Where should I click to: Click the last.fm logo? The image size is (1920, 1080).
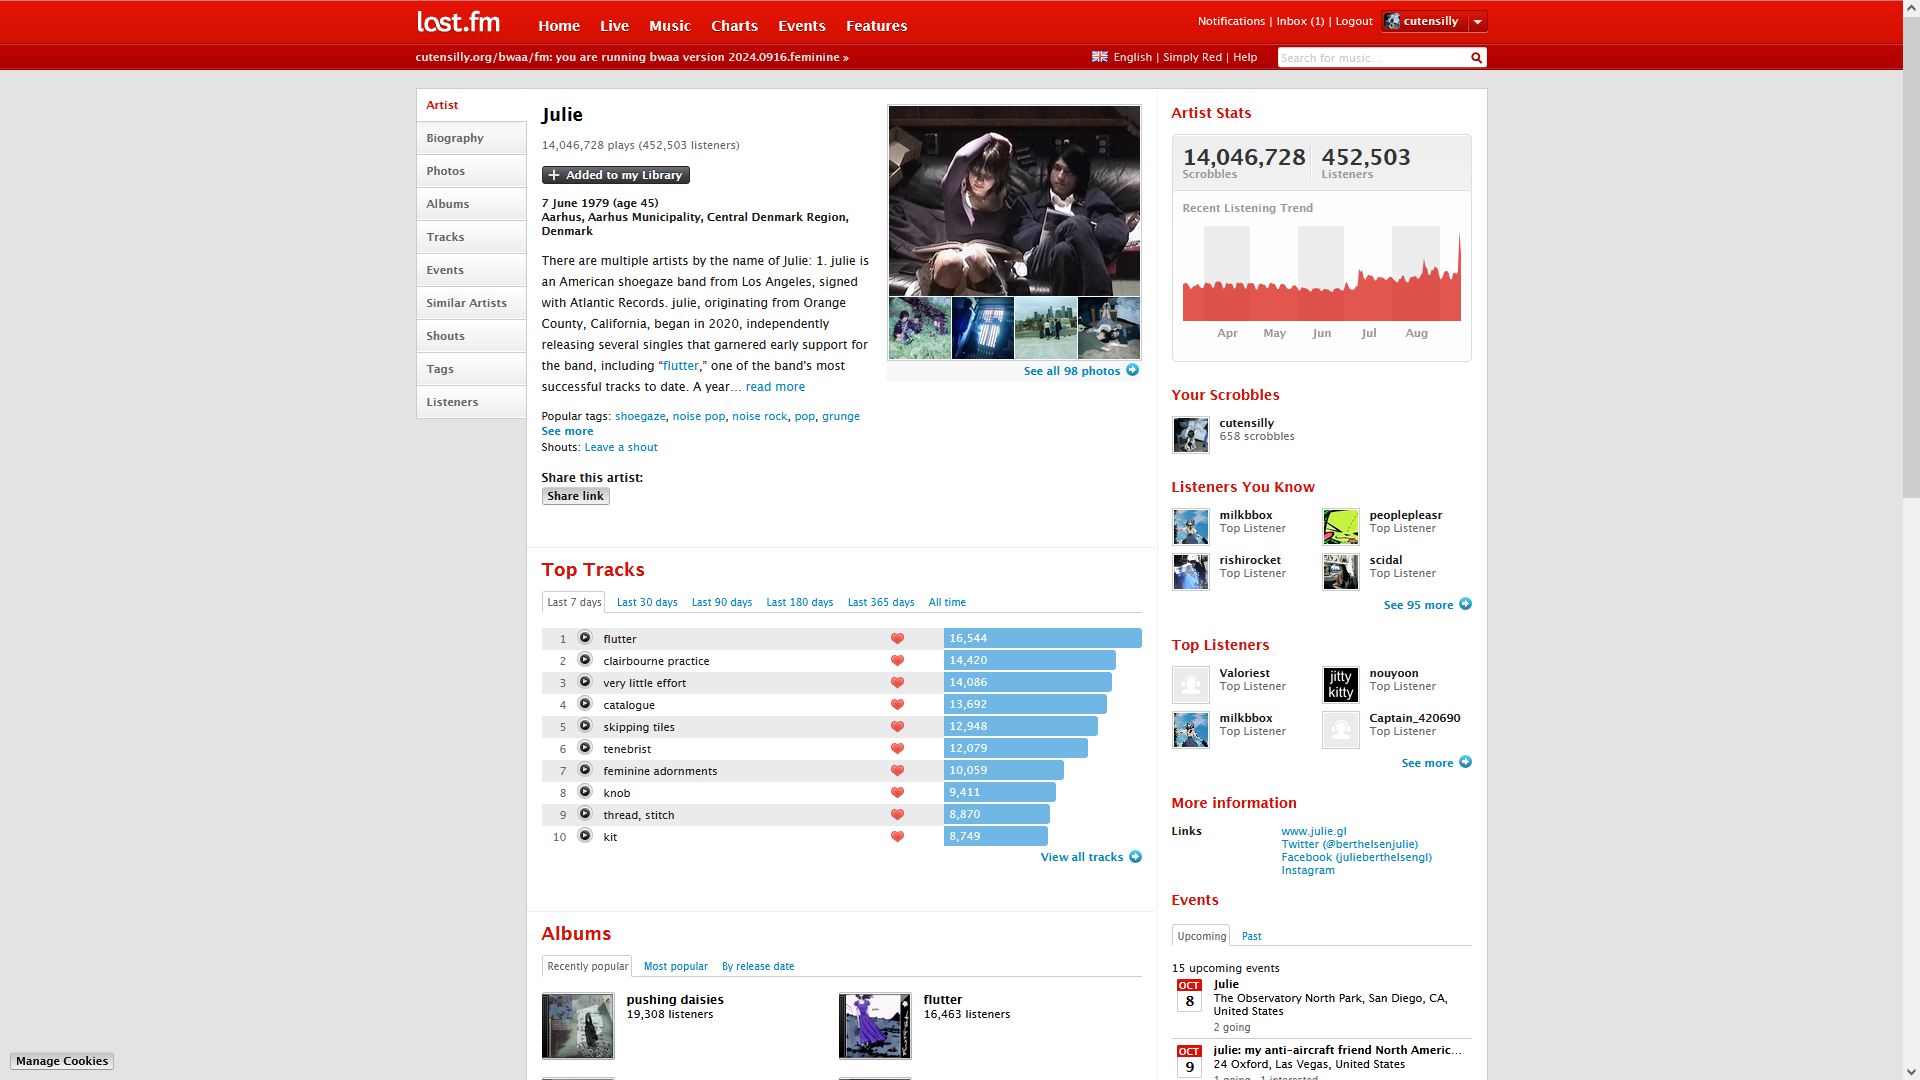pyautogui.click(x=458, y=22)
